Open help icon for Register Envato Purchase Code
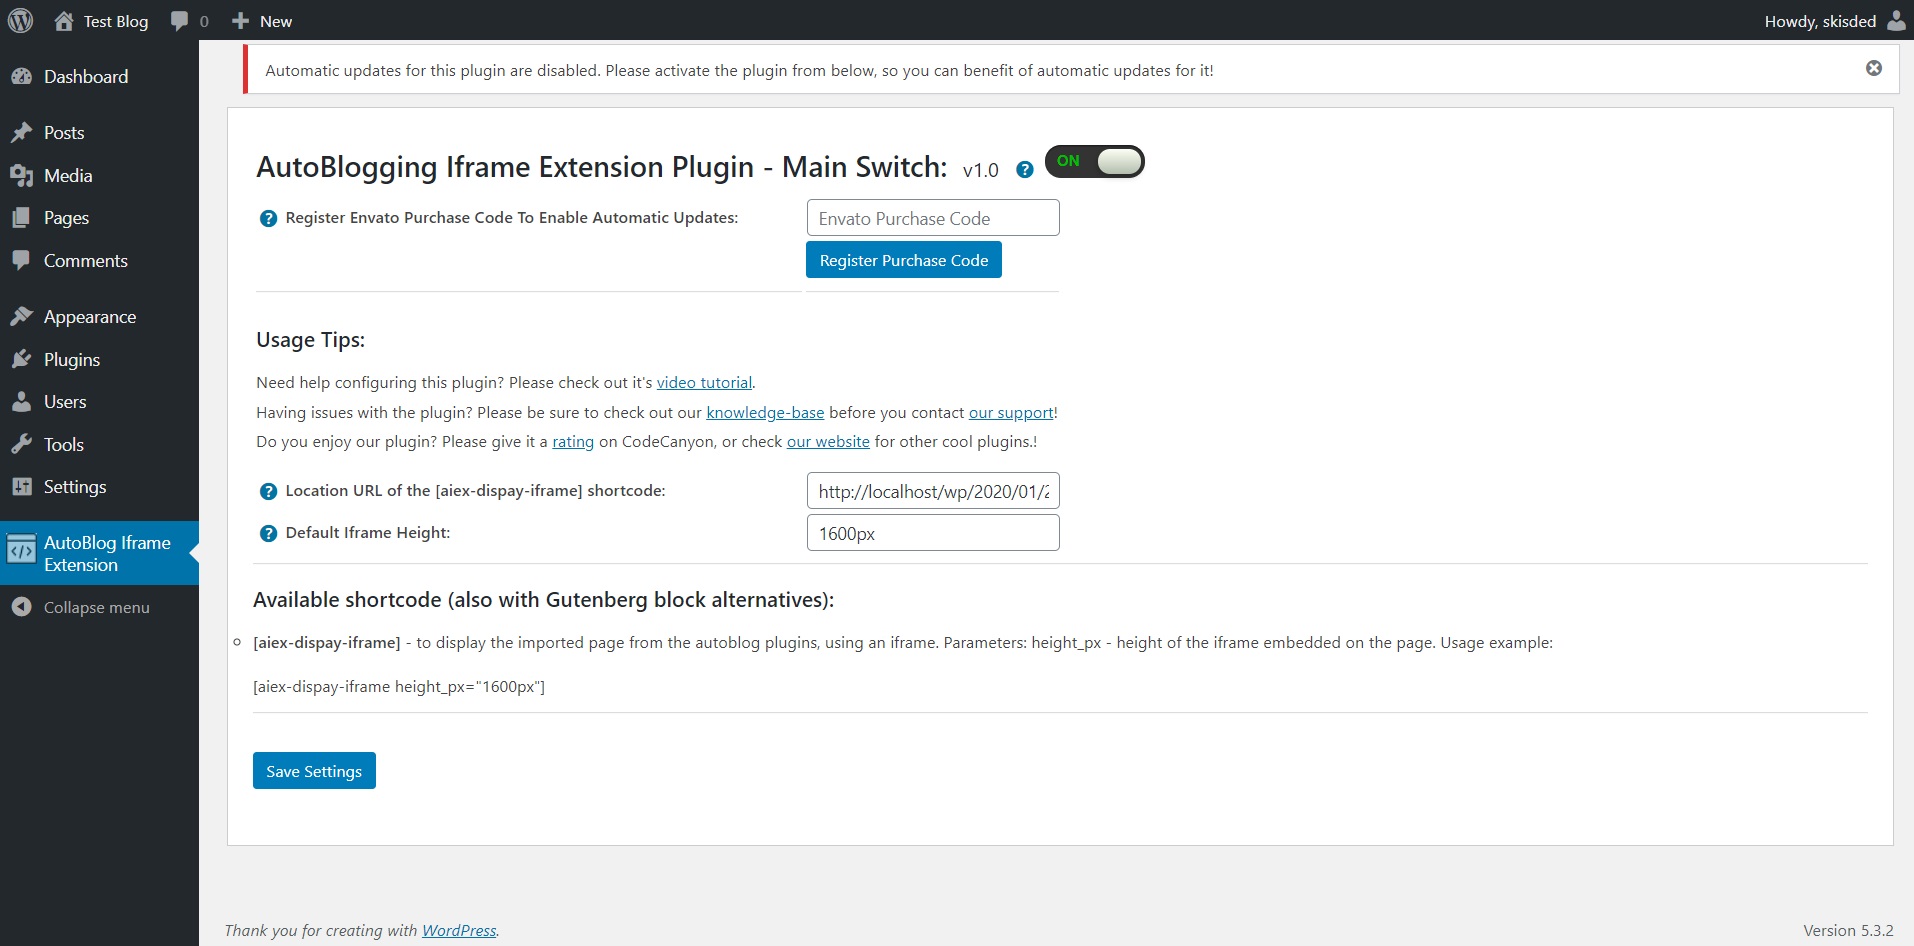 coord(268,218)
